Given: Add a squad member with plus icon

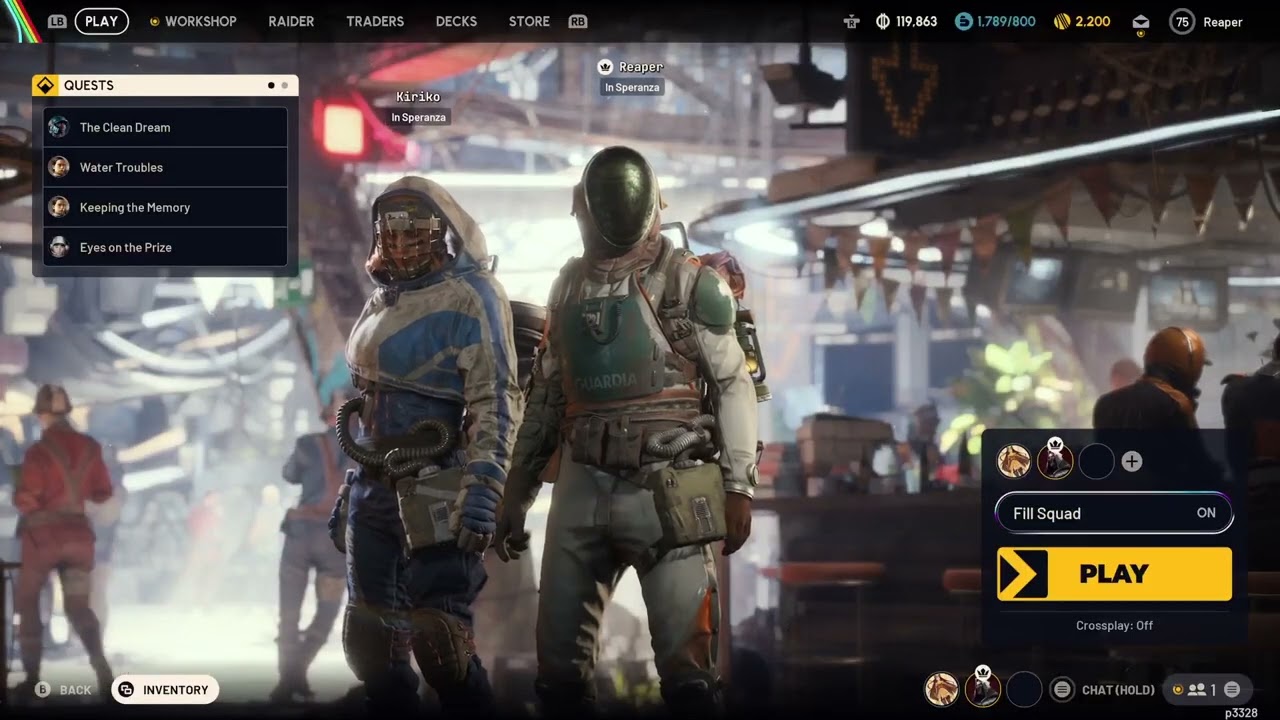Looking at the screenshot, I should [x=1132, y=461].
